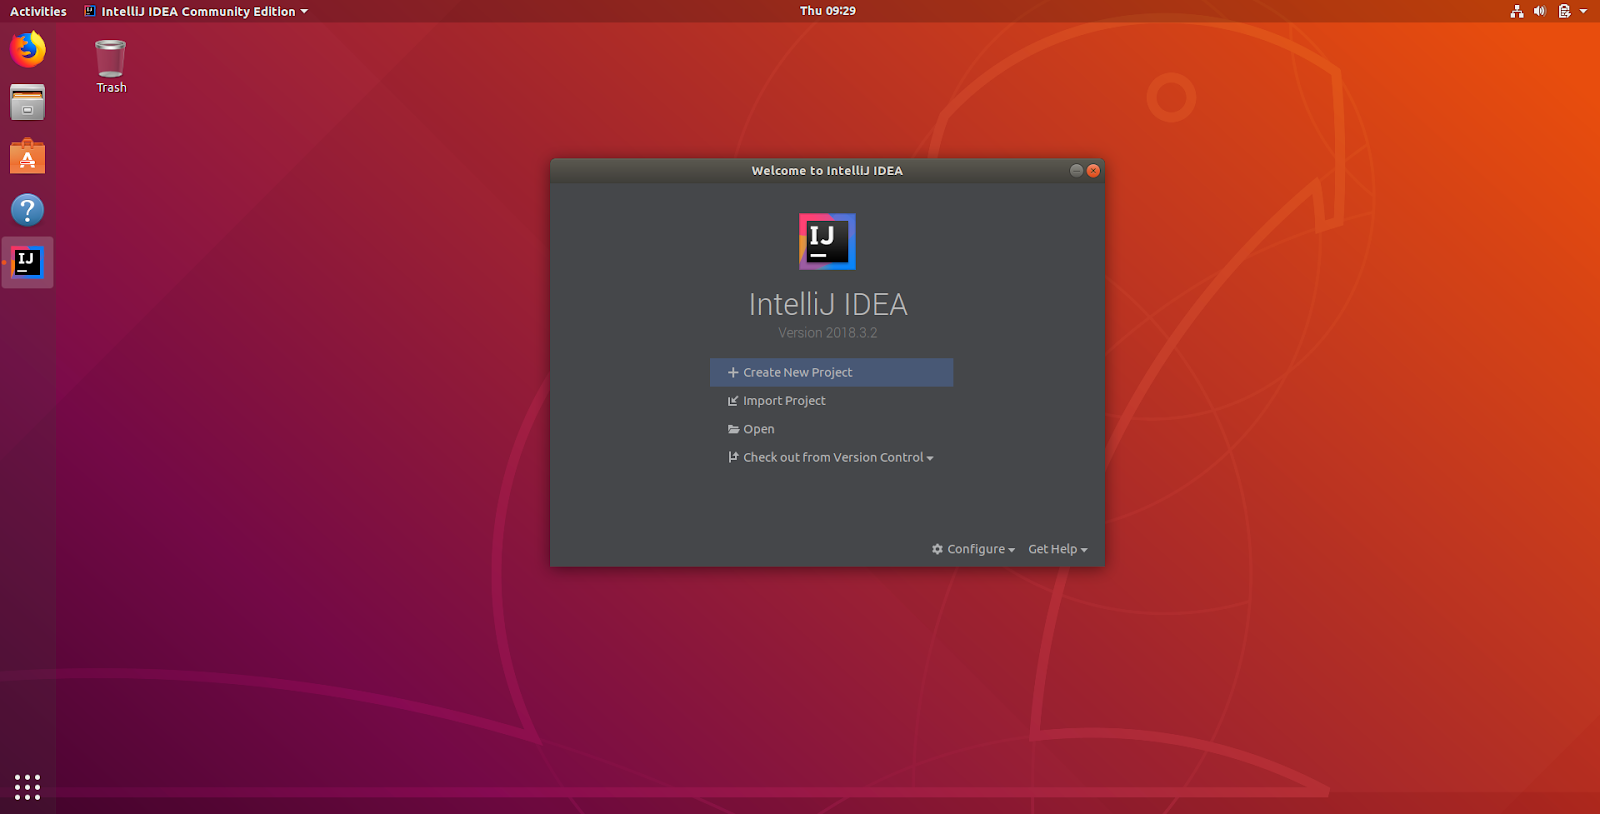Open the Get Help dropdown
This screenshot has width=1600, height=814.
pos(1057,549)
